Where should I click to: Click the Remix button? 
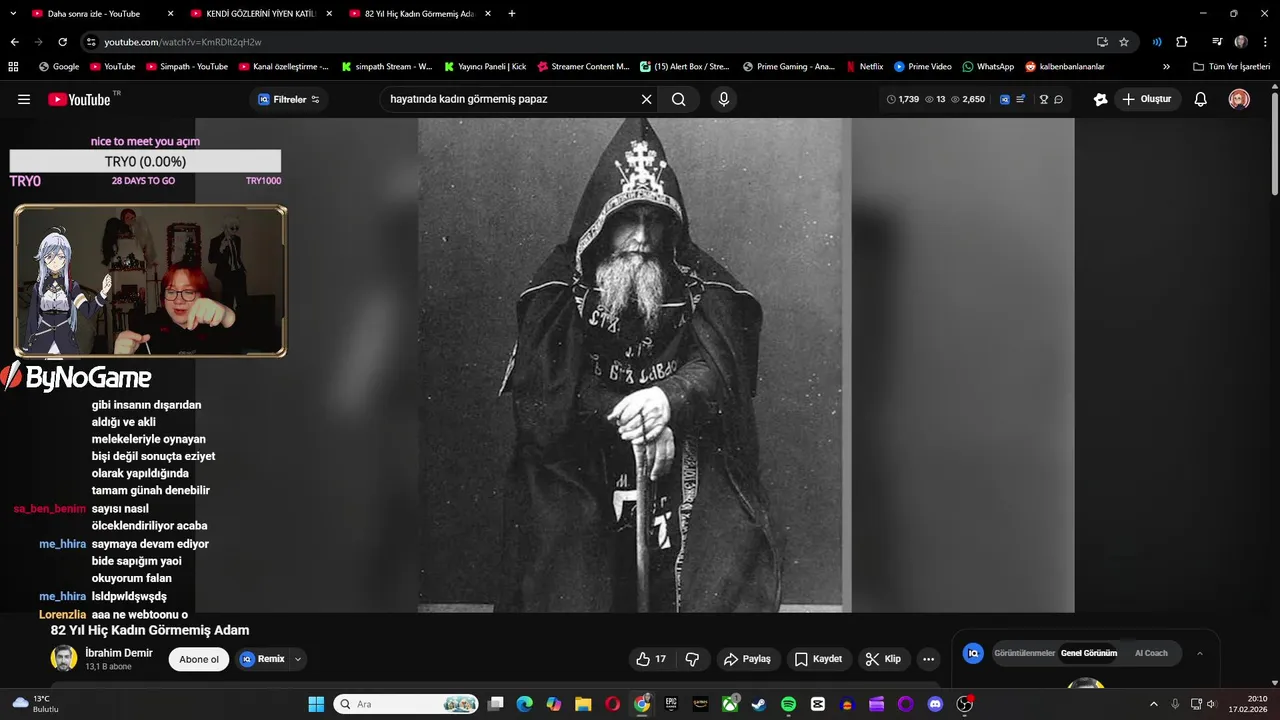(263, 659)
